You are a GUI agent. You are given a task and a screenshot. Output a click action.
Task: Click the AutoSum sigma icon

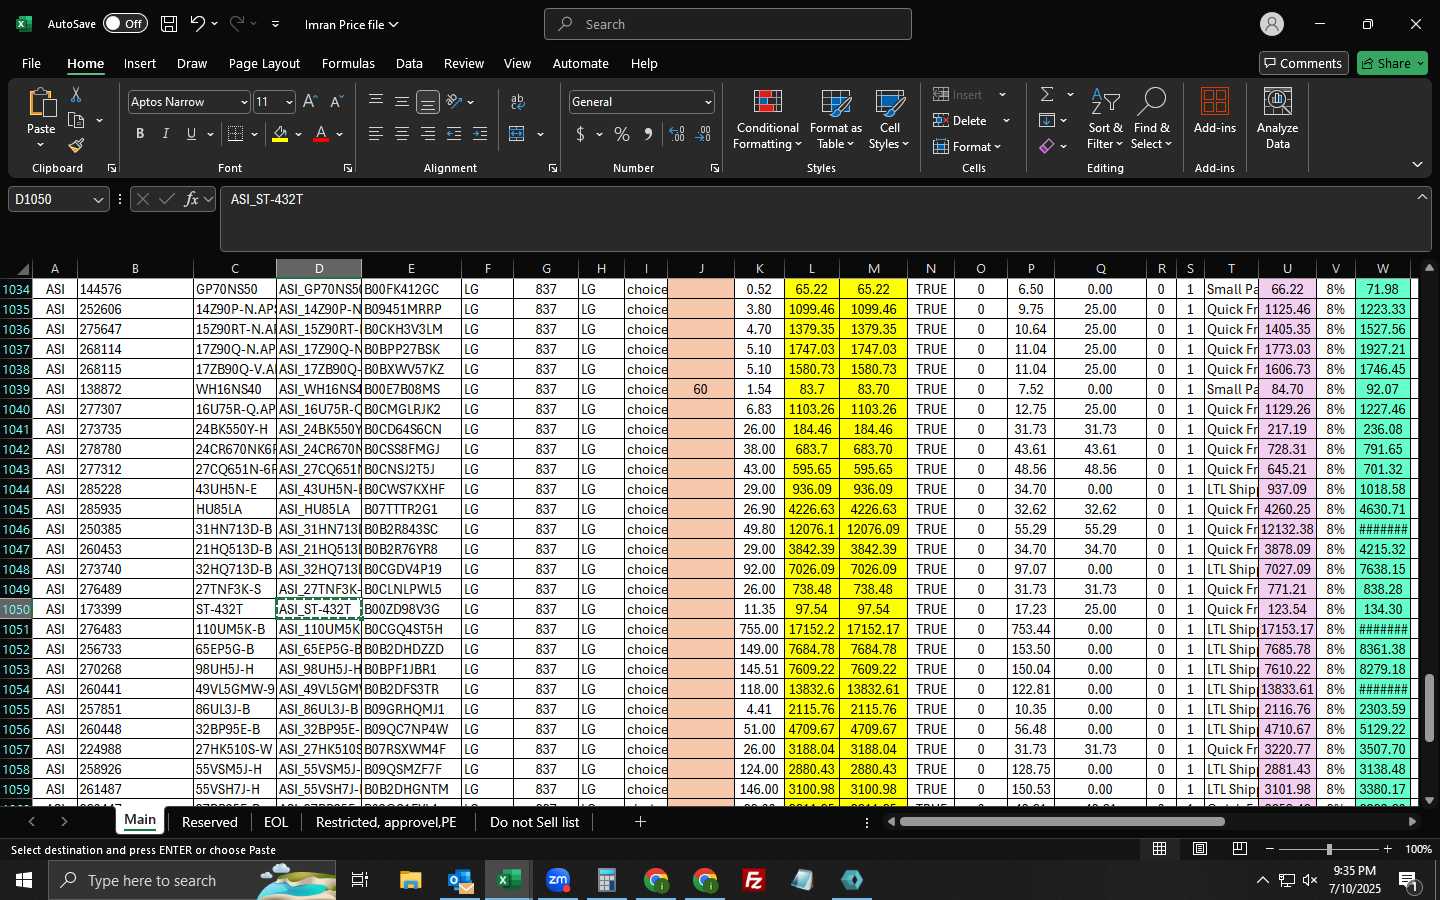tap(1047, 94)
